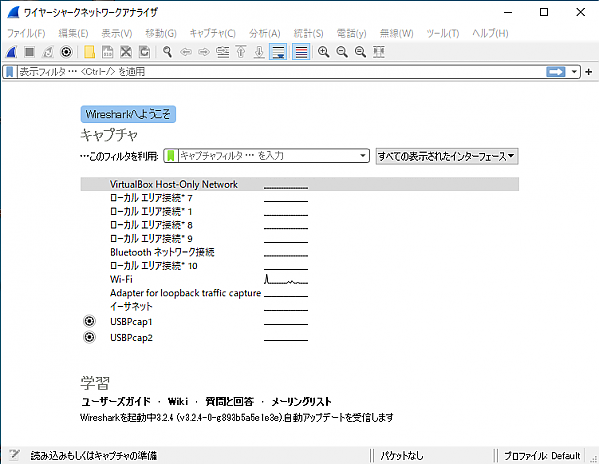This screenshot has width=599, height=464.
Task: Open the 質問と回答 link
Action: pyautogui.click(x=230, y=401)
